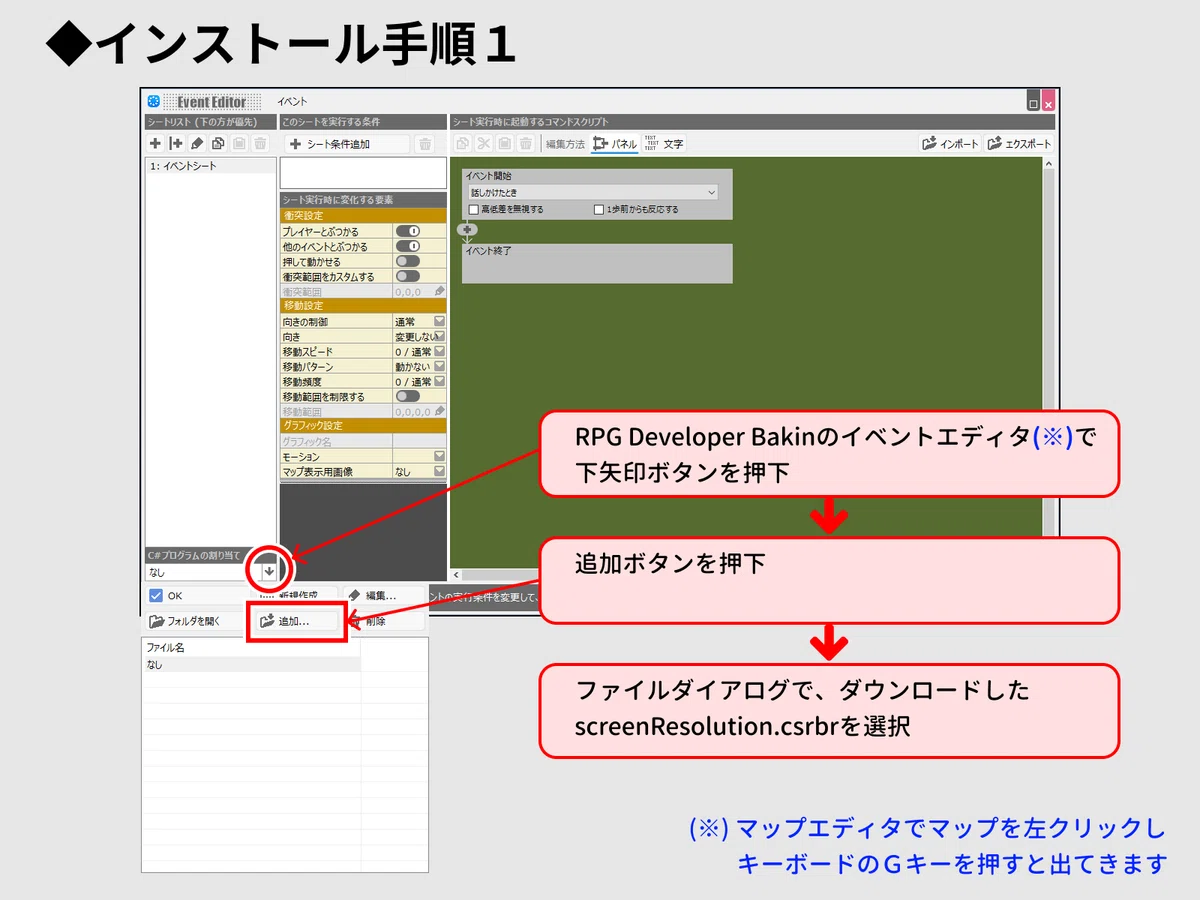Screen dimensions: 1200x900
Task: Click the scissors cut icon in command script toolbar
Action: [x=484, y=144]
